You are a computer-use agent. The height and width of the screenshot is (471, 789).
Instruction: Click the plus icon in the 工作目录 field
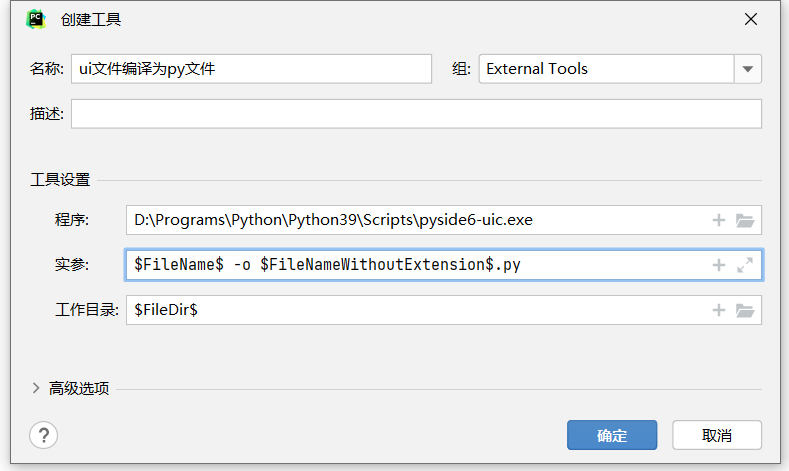[718, 310]
